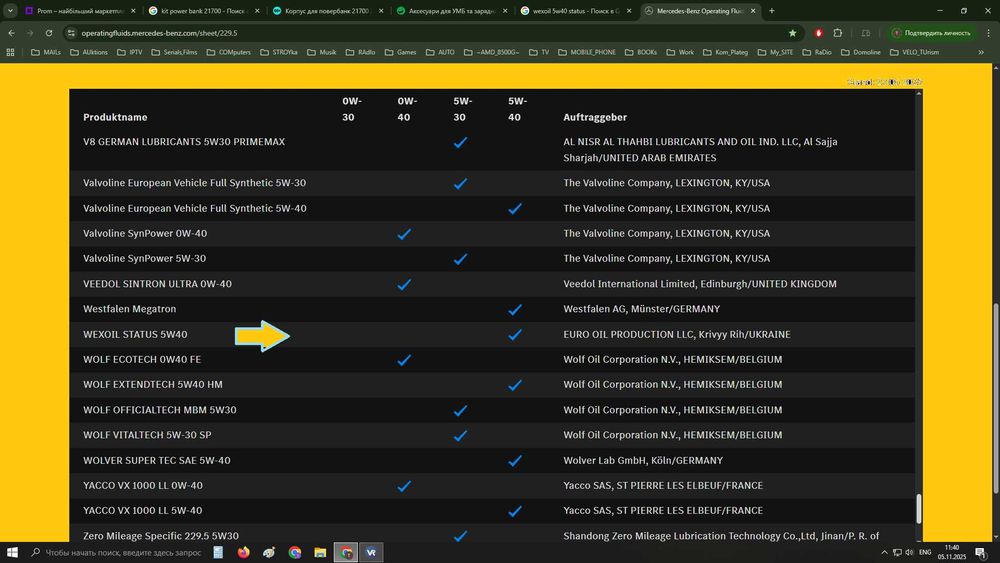
Task: Click the checkmark in WEXOIL STATUS 5W40 row
Action: tap(515, 335)
